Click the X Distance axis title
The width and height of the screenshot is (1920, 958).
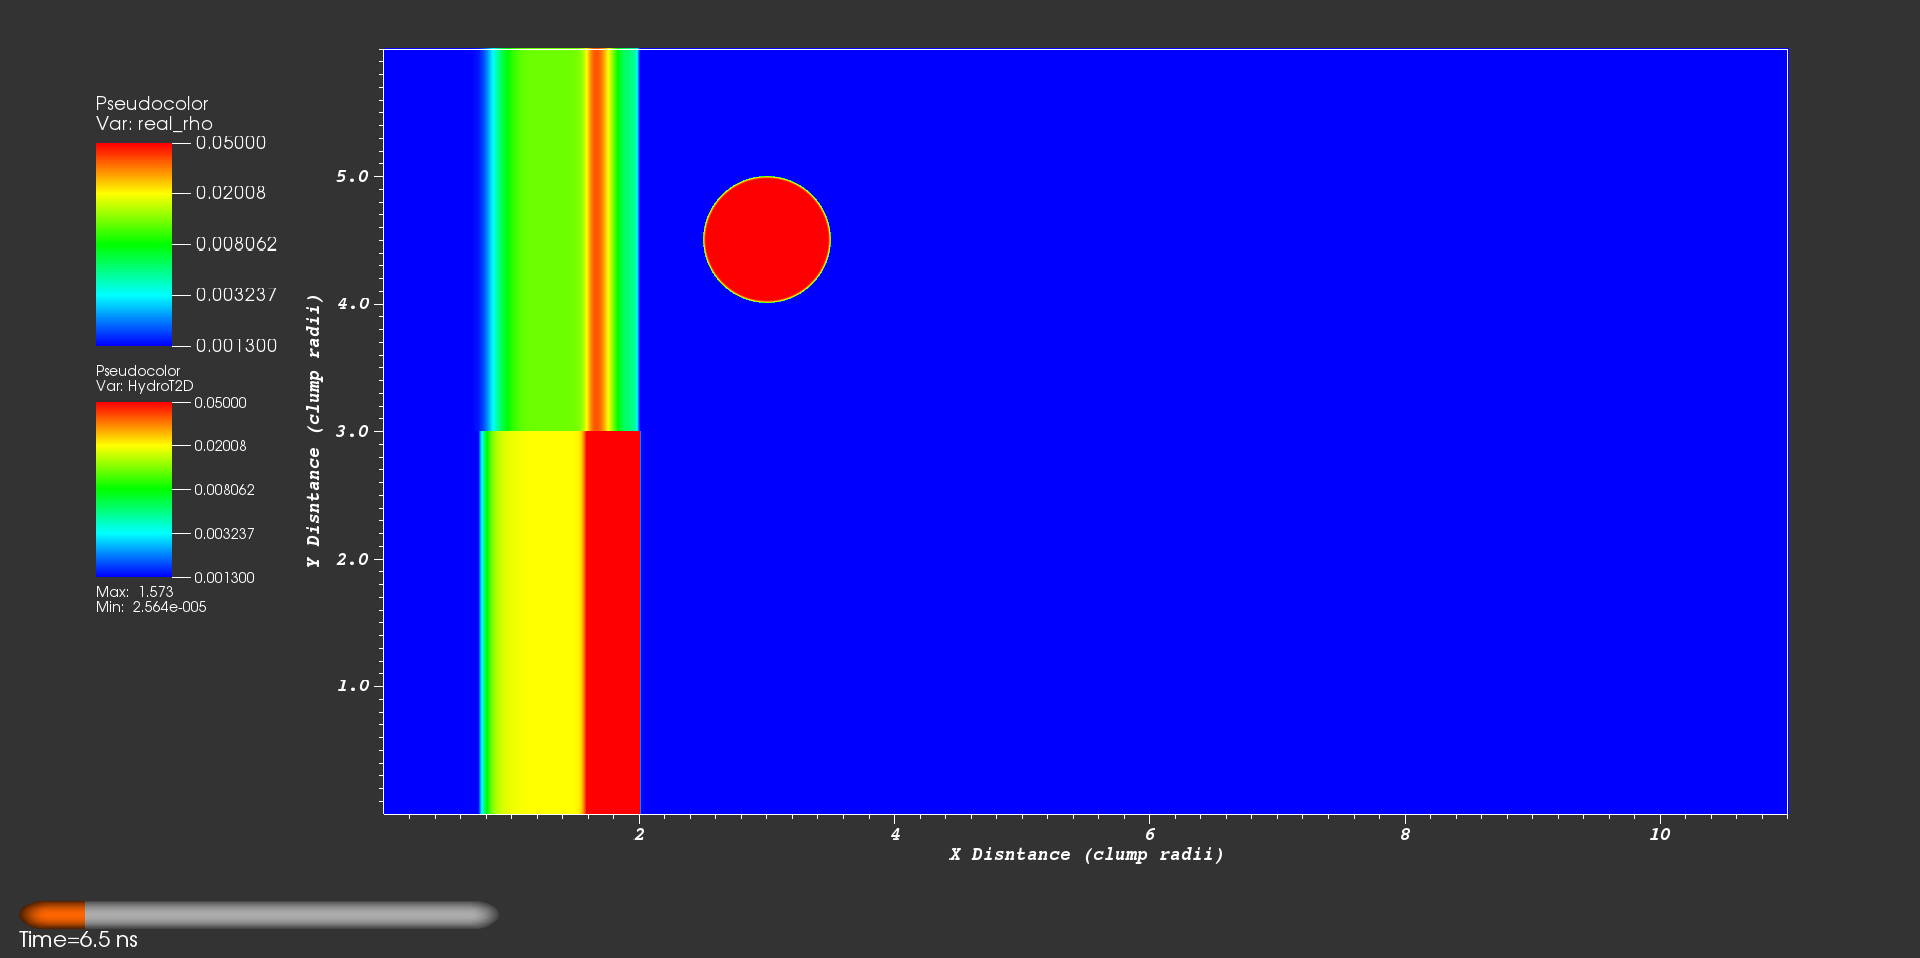click(1086, 854)
